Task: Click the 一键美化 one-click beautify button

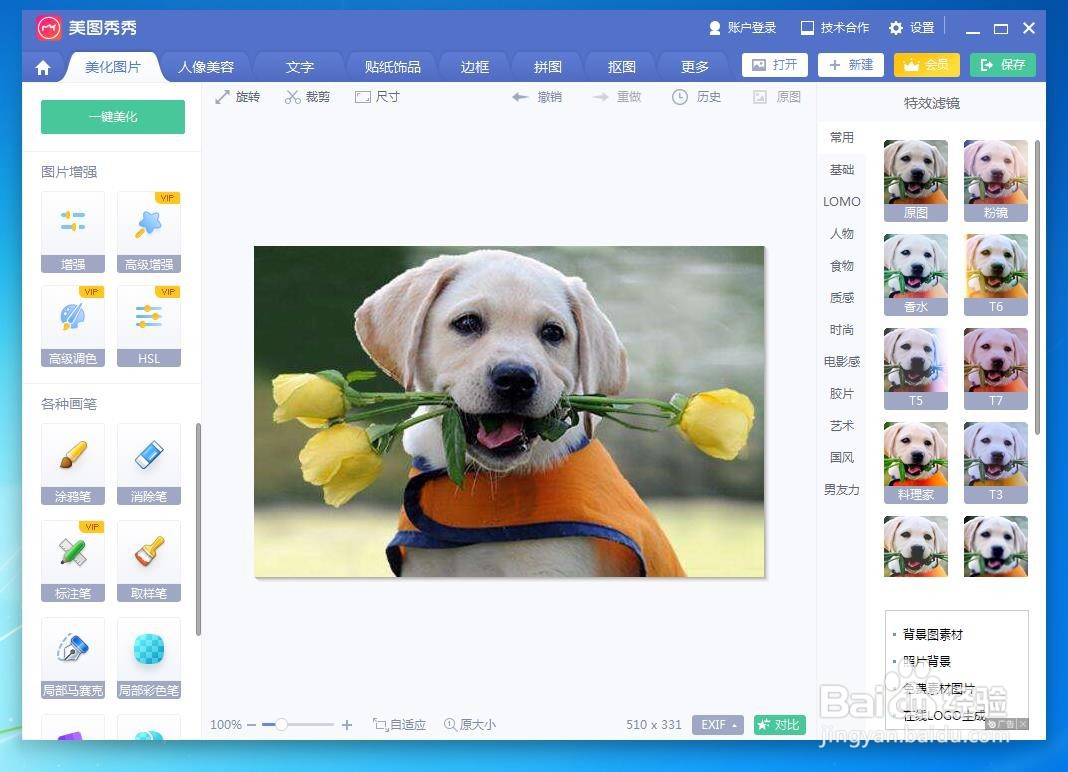Action: click(113, 117)
